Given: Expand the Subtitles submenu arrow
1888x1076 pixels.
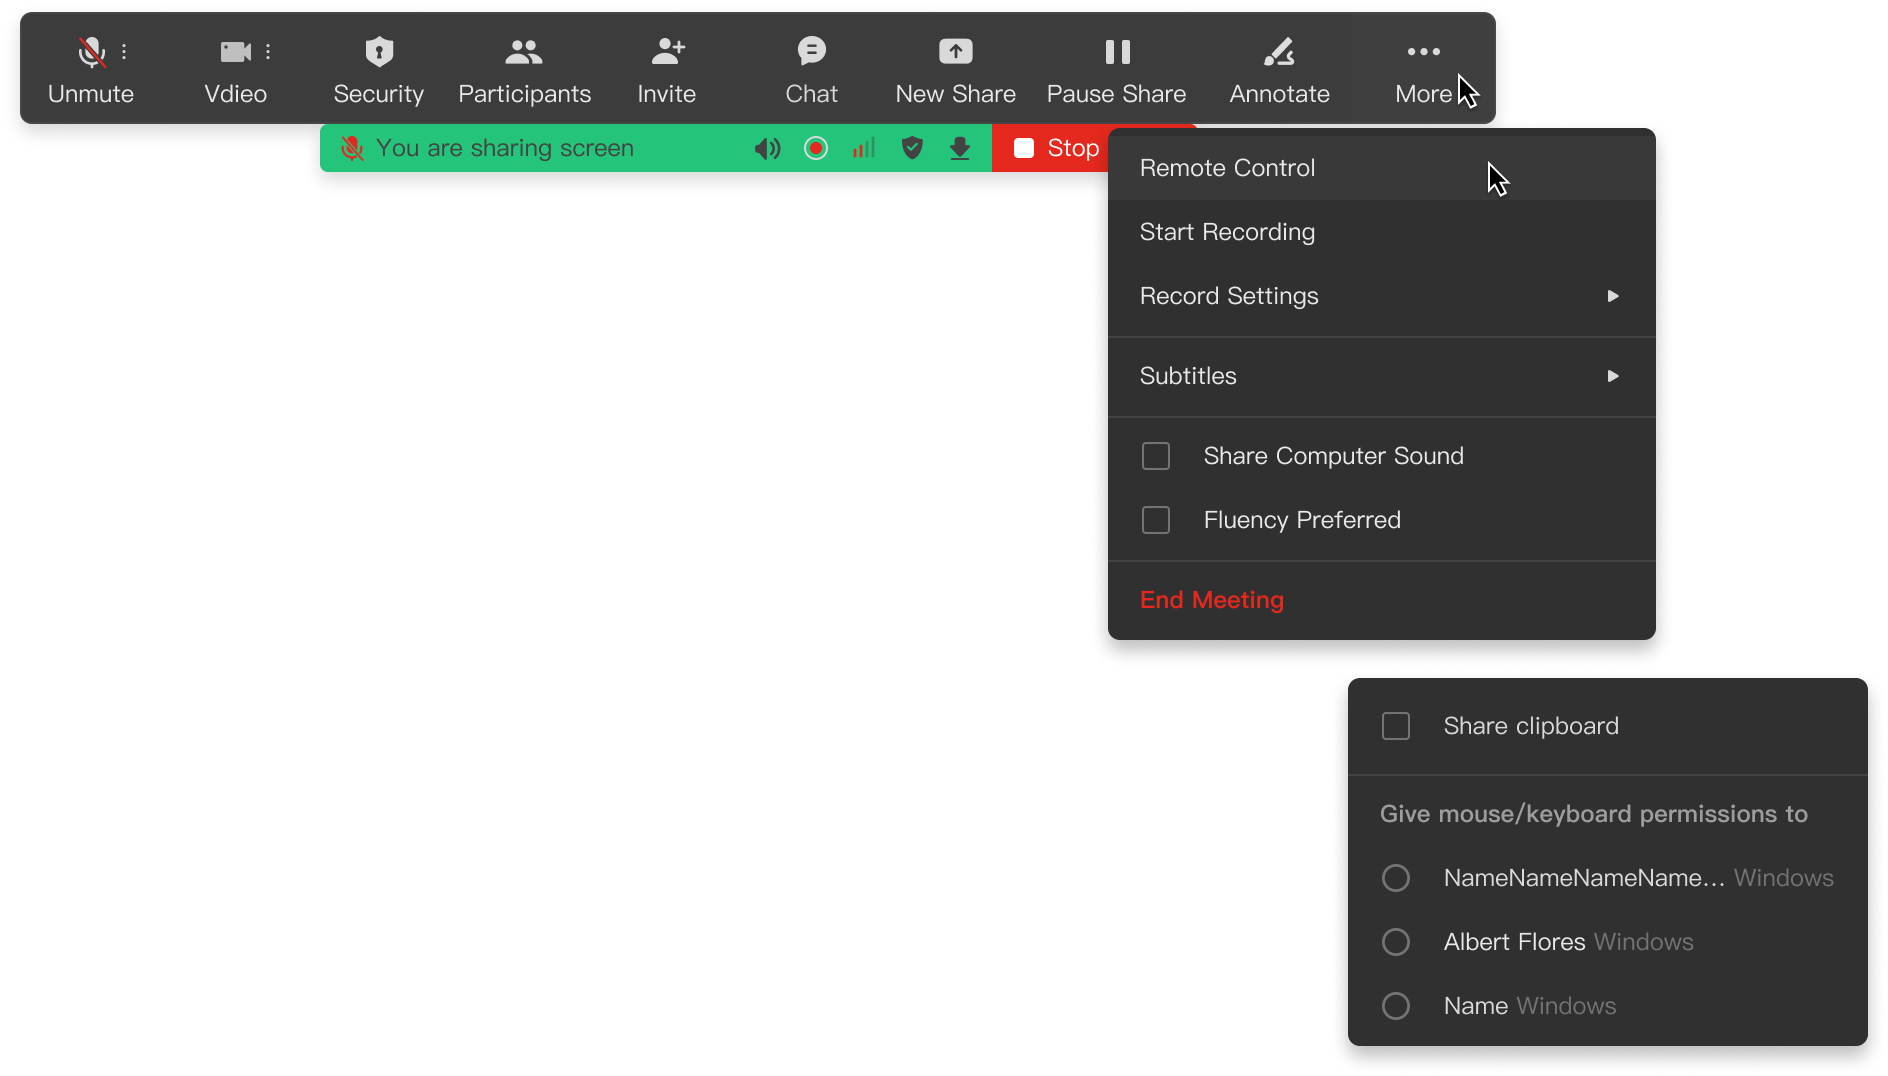Looking at the screenshot, I should pyautogui.click(x=1612, y=376).
